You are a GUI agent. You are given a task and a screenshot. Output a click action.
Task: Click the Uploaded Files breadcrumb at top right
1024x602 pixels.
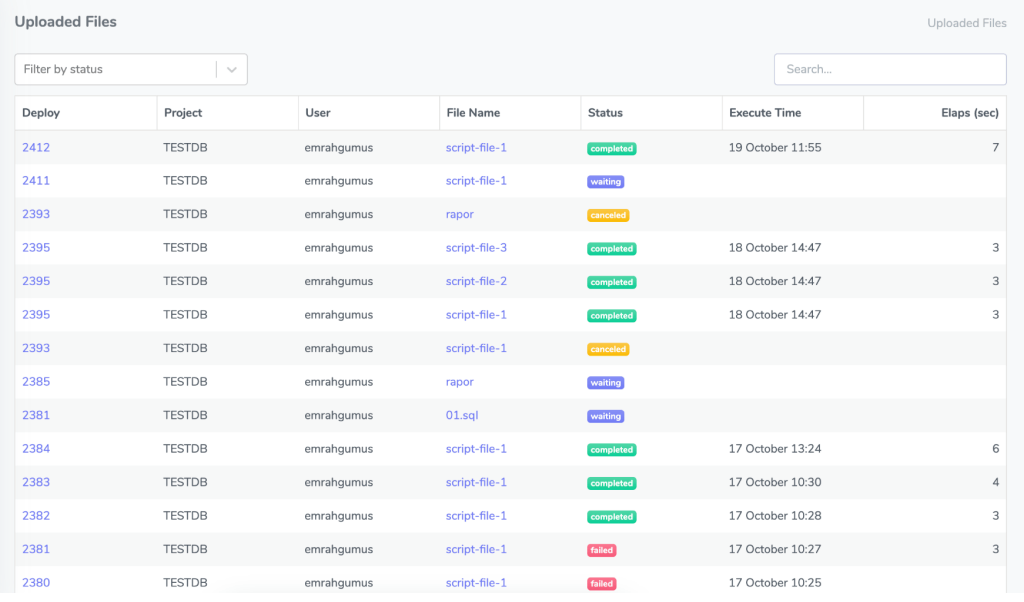click(x=966, y=23)
